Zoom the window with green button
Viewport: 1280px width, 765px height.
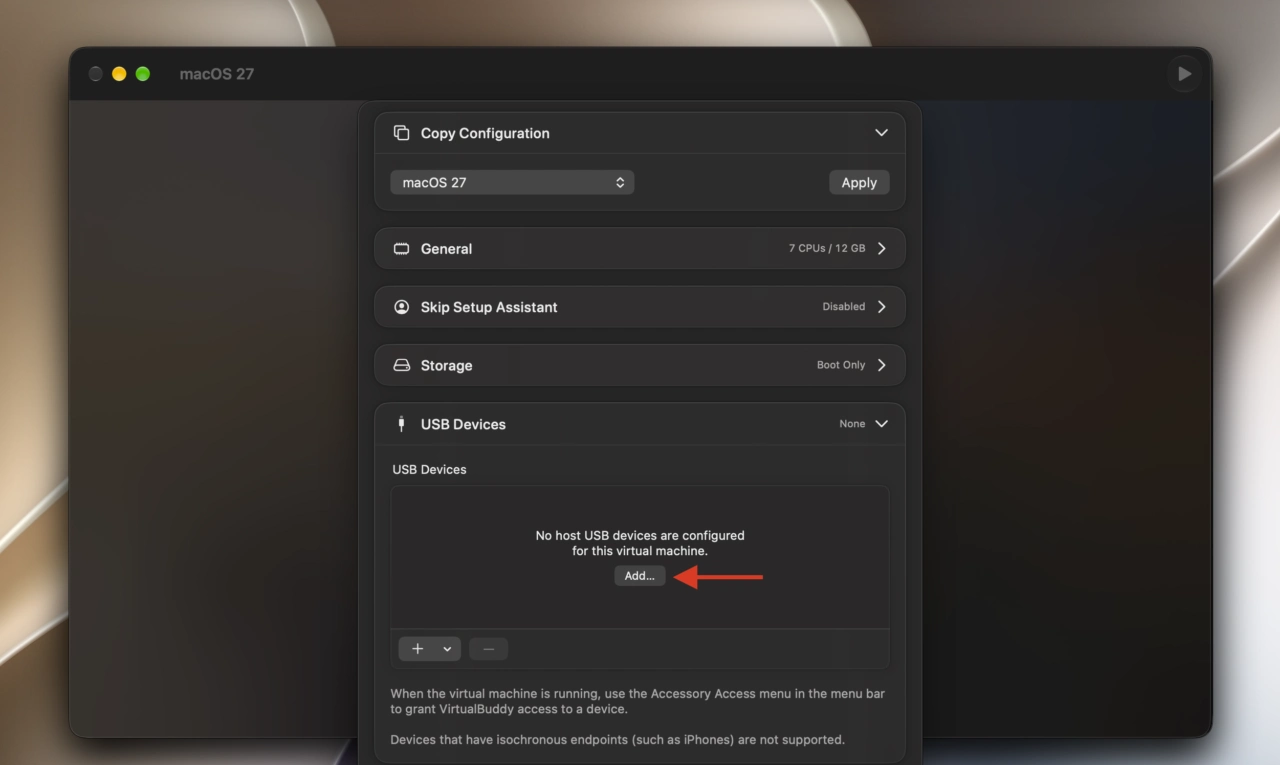[143, 74]
